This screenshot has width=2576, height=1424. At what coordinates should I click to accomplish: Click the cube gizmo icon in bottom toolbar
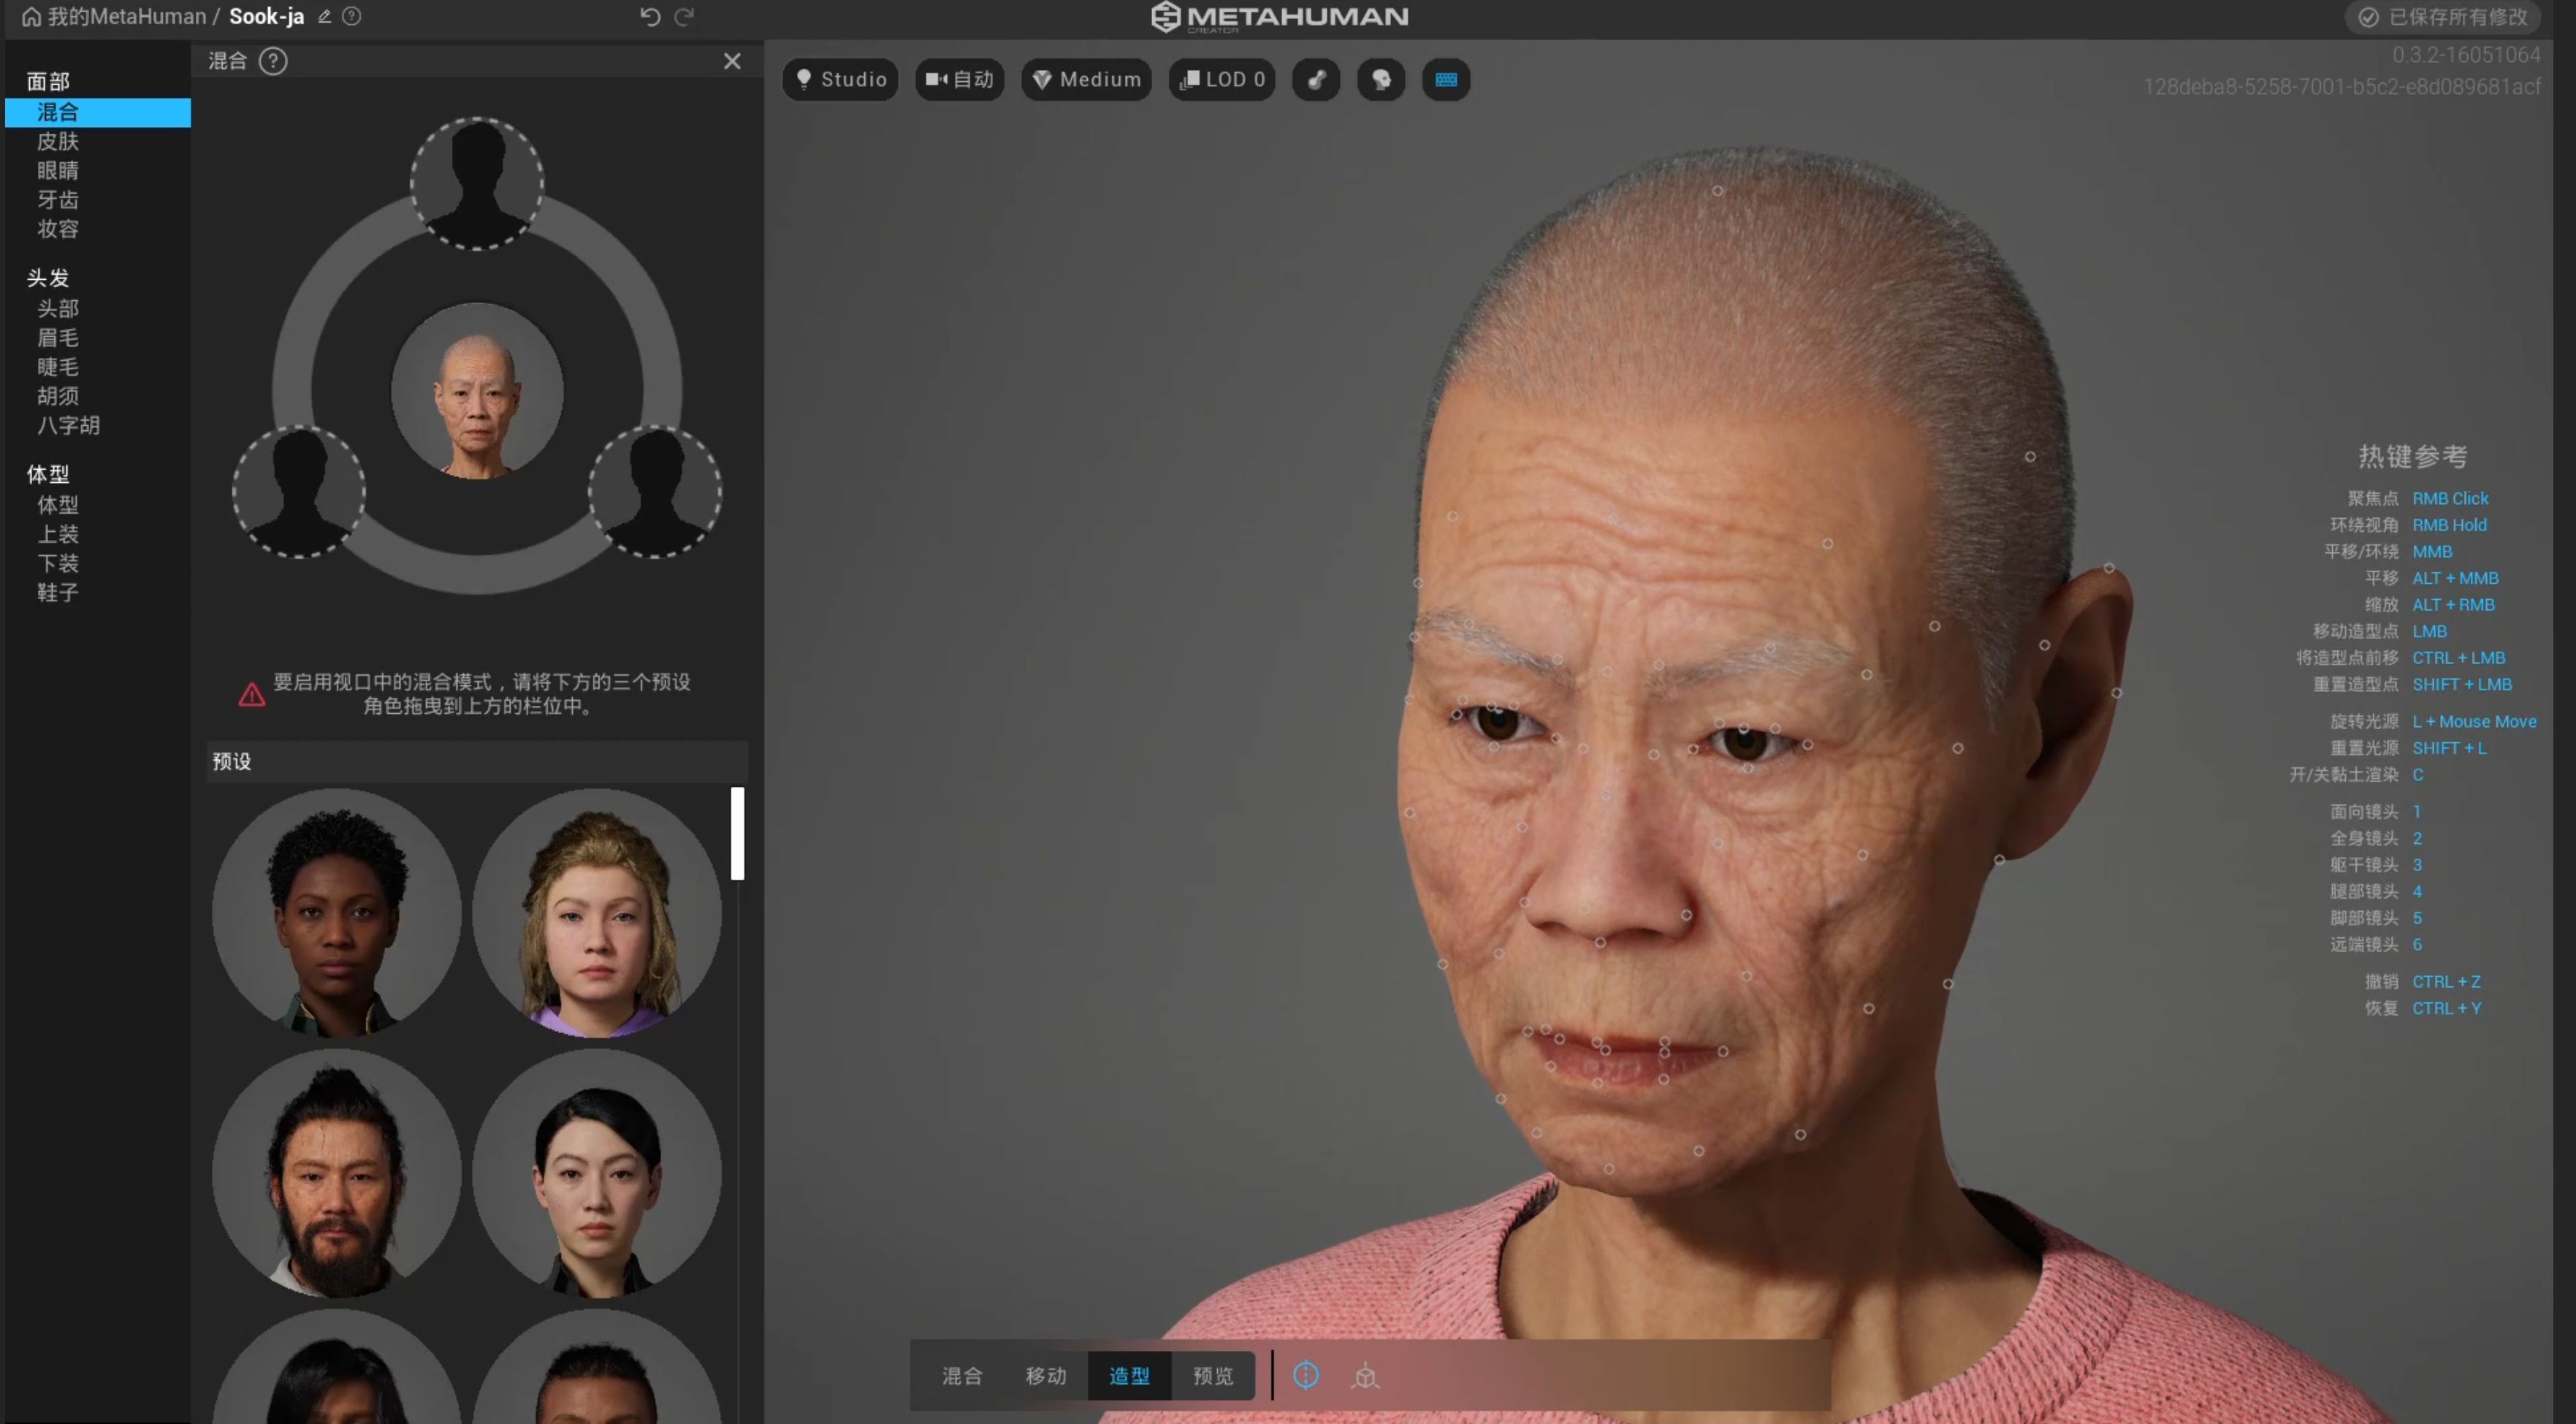click(x=1365, y=1377)
